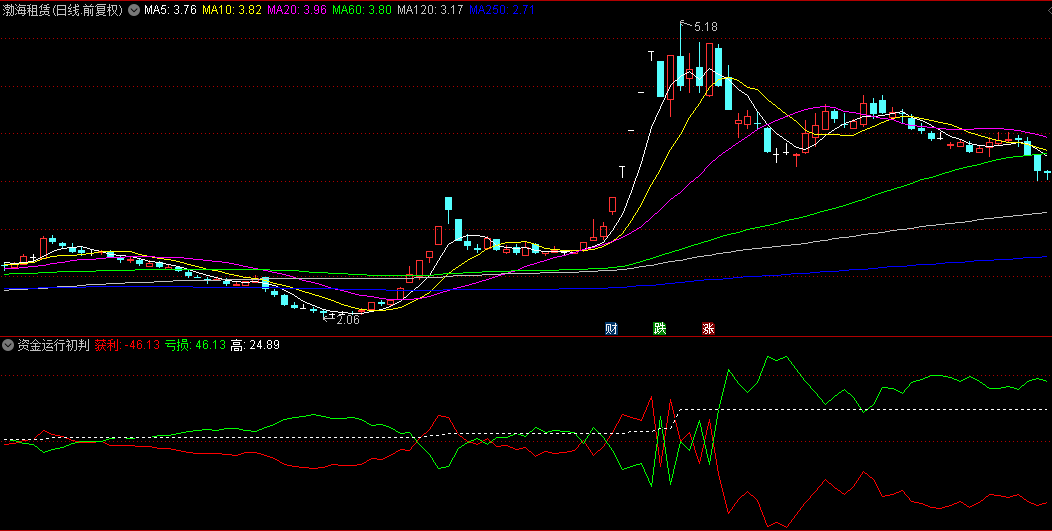Select the MA10: 3.82 label
The image size is (1052, 531).
pos(231,10)
